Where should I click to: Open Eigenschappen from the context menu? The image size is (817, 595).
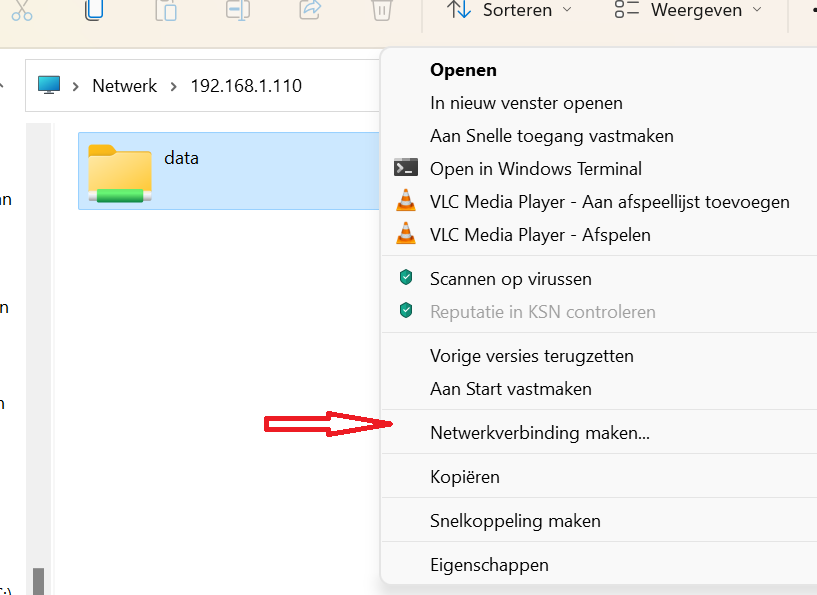(x=489, y=564)
